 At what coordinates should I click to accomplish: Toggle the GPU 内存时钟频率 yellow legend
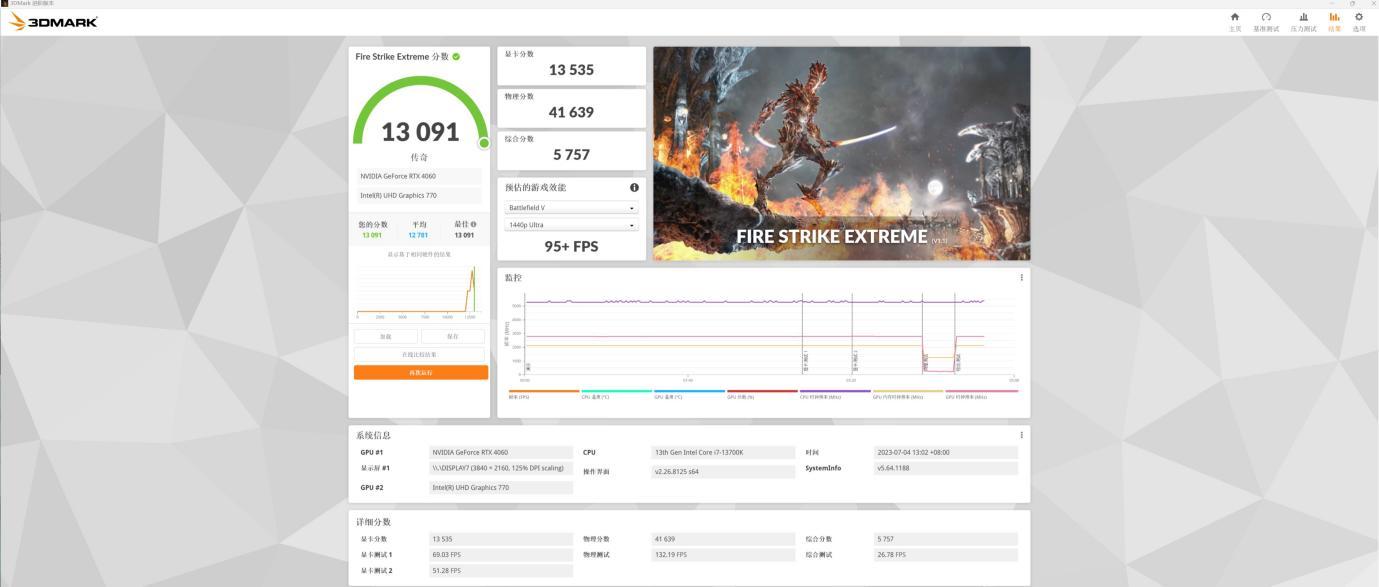pos(908,394)
